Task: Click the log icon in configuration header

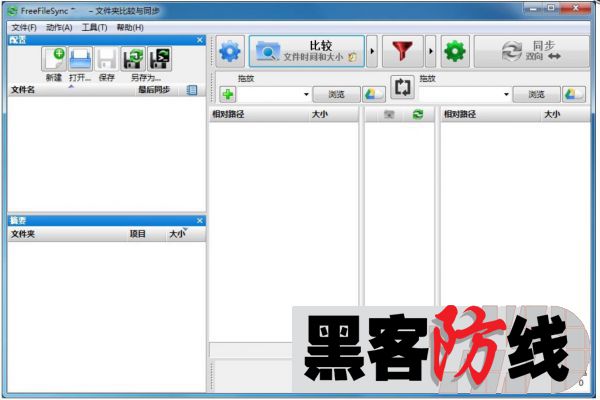Action: (x=192, y=90)
